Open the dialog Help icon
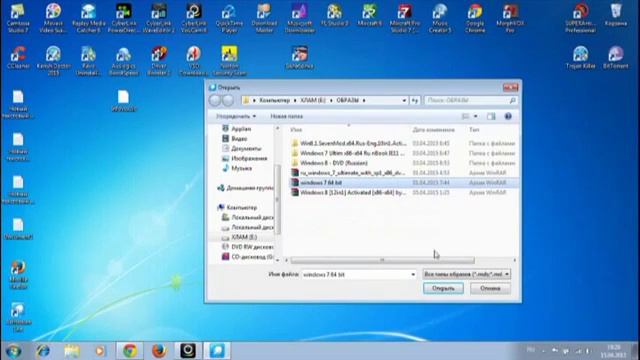 pyautogui.click(x=508, y=117)
